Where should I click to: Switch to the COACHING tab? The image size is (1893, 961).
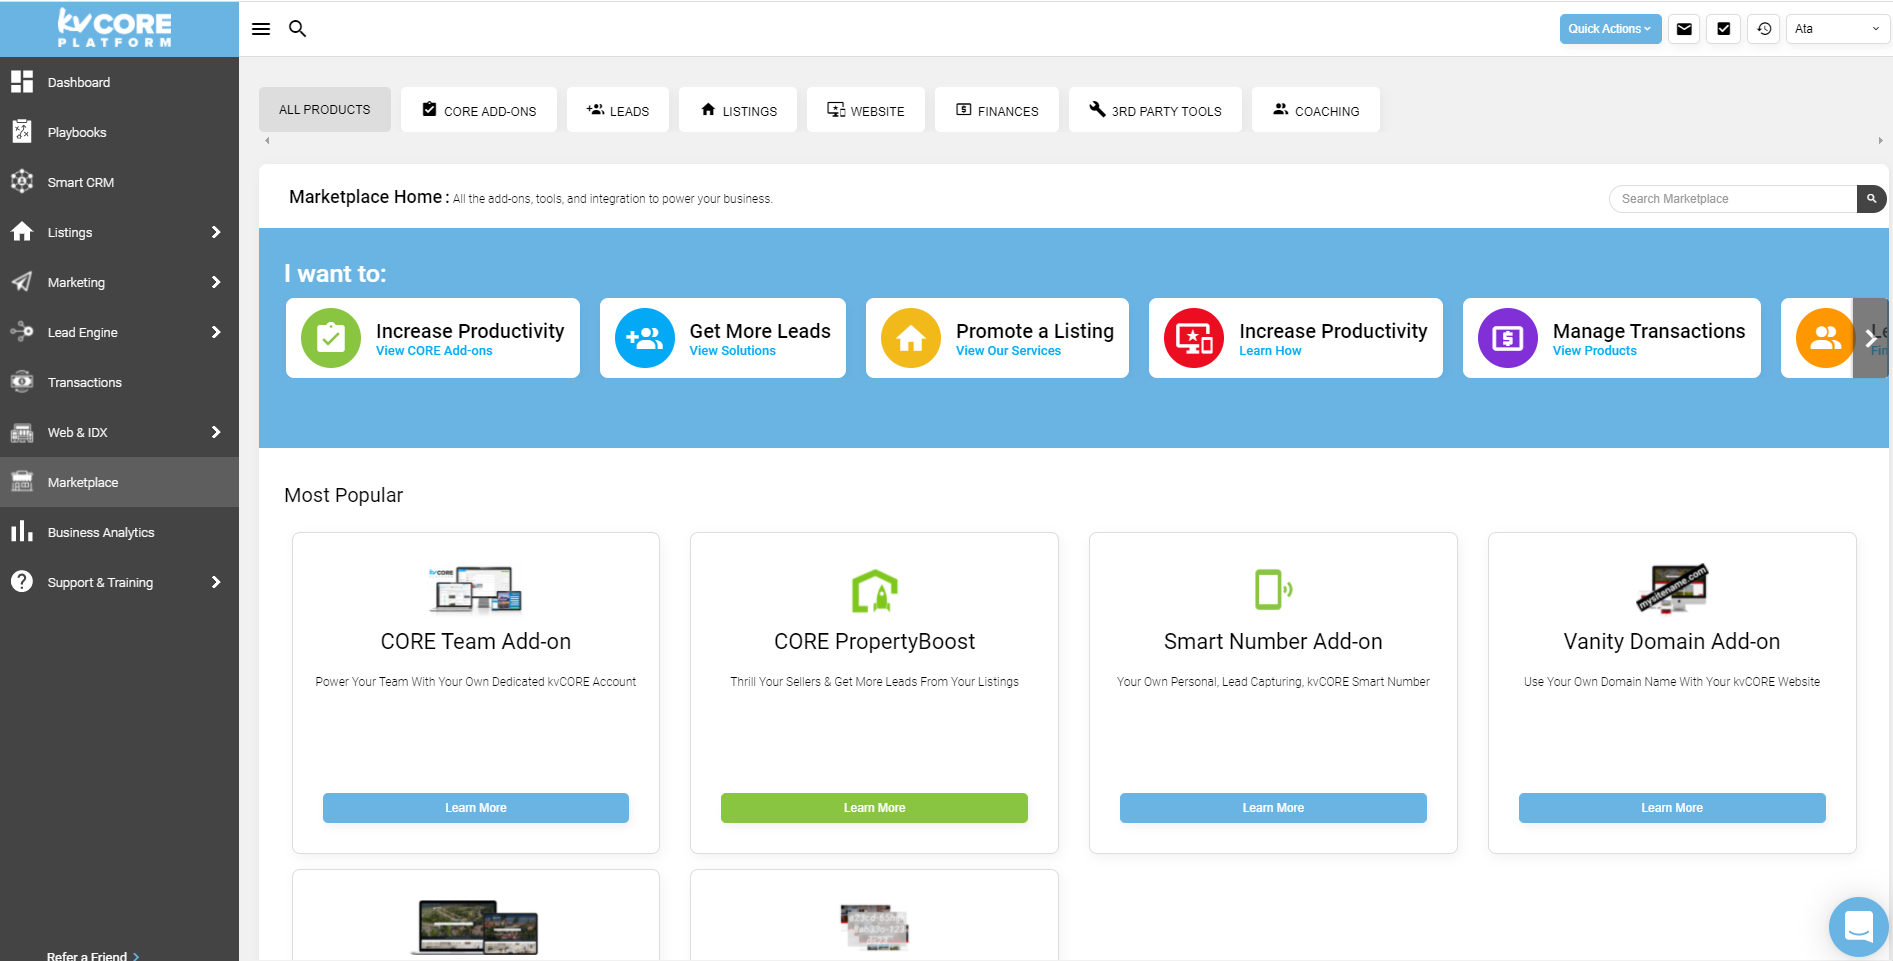pyautogui.click(x=1316, y=110)
